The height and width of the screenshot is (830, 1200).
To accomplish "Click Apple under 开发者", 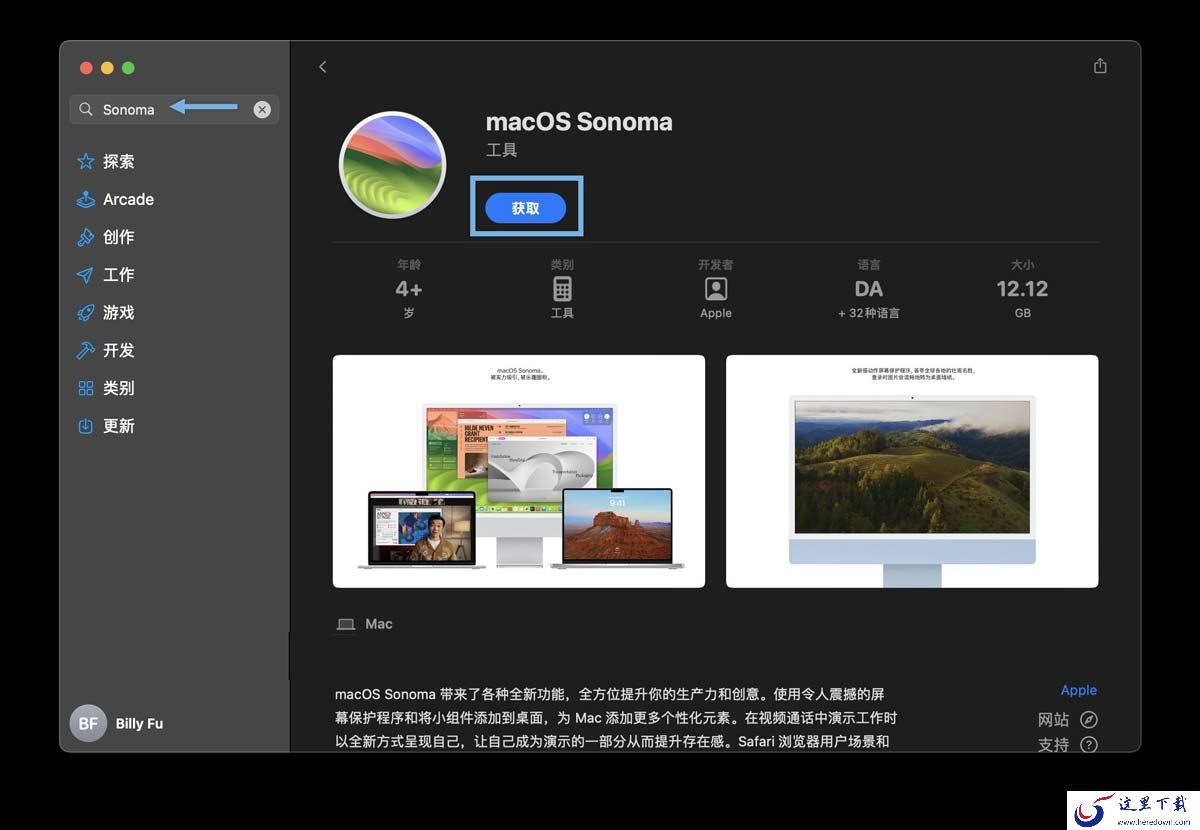I will (716, 313).
